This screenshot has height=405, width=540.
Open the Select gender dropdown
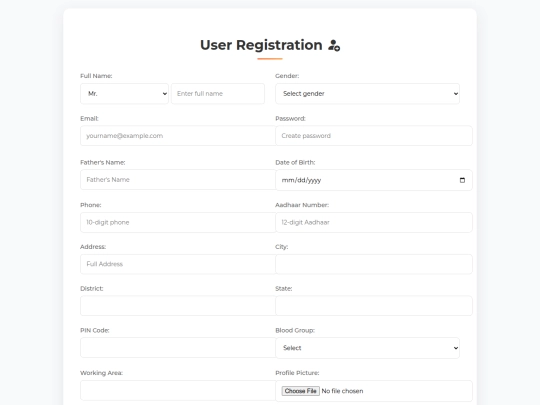point(367,94)
